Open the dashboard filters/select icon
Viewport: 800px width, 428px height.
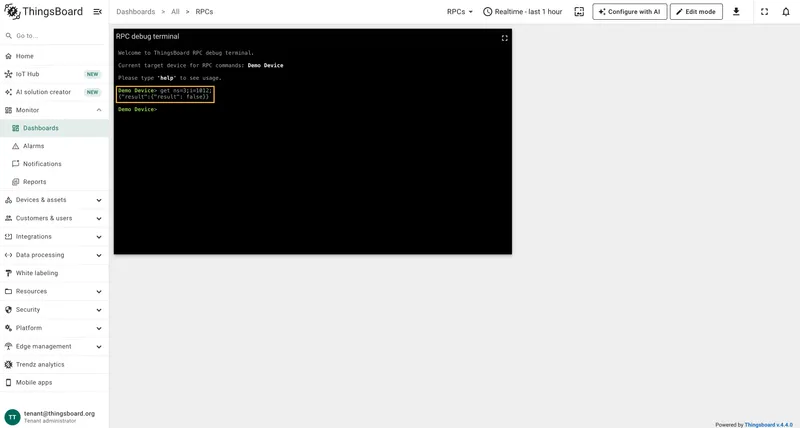pos(579,11)
